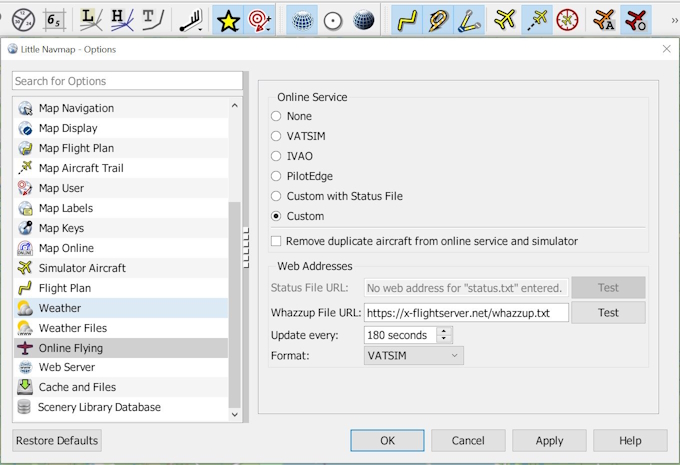This screenshot has height=465, width=680.
Task: Toggle online aircraft (O) display icon
Action: pos(635,20)
